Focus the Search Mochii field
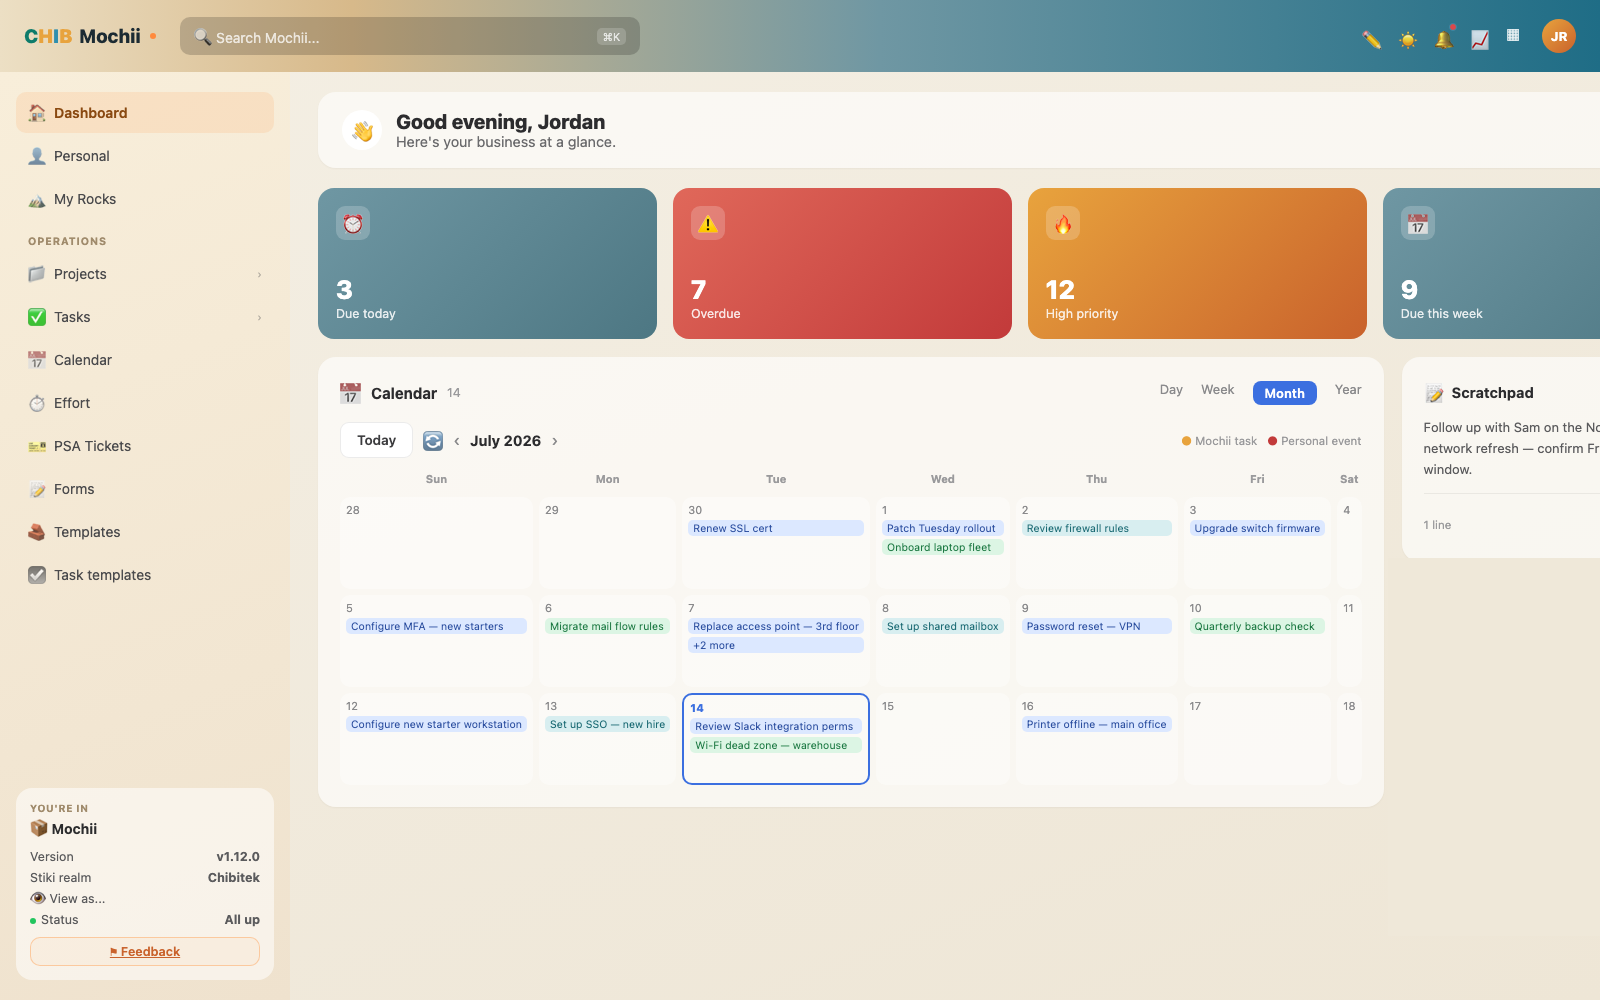The image size is (1600, 1000). click(410, 37)
